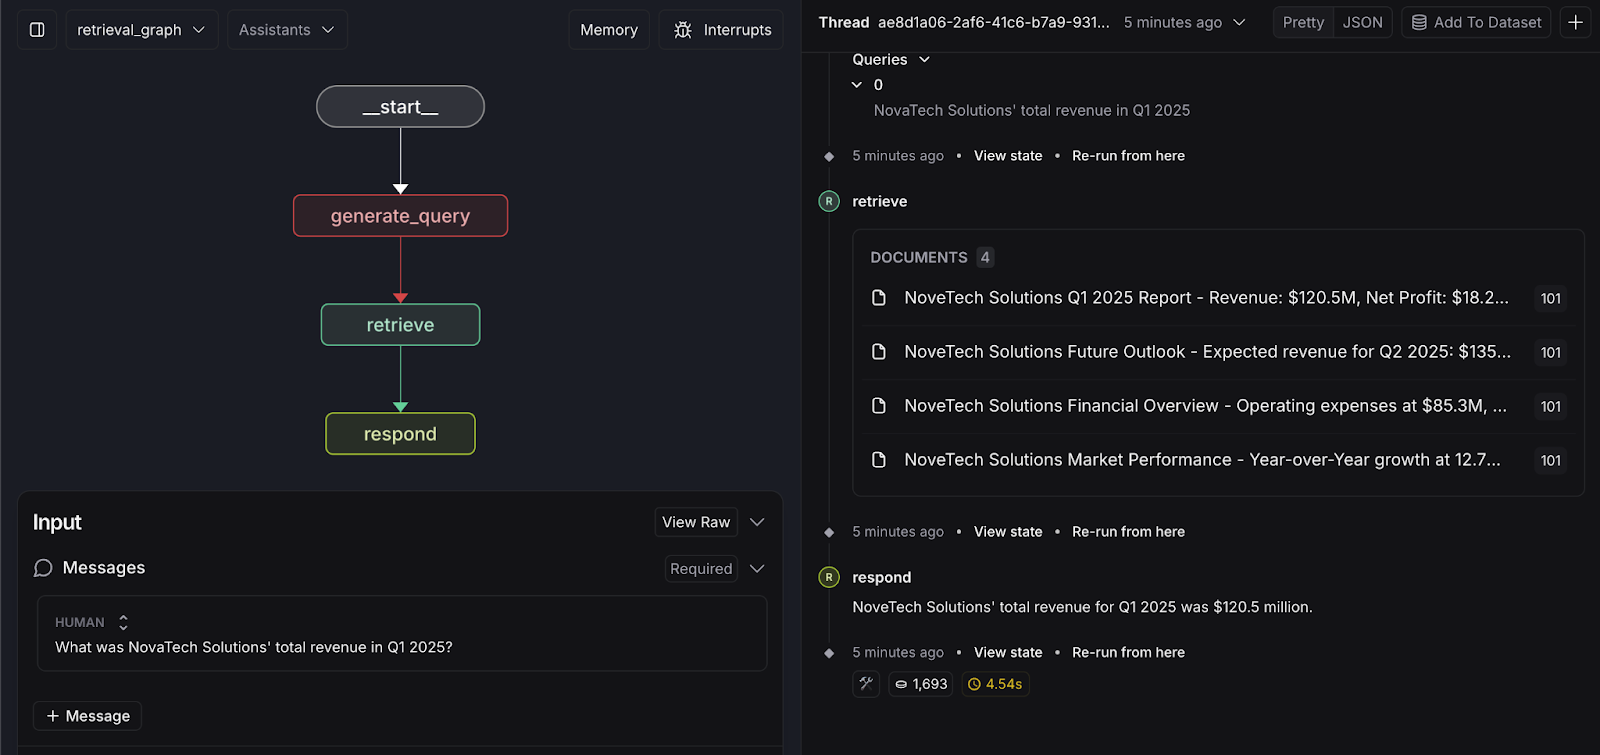Click the 4.54s latency badge

pos(995,684)
